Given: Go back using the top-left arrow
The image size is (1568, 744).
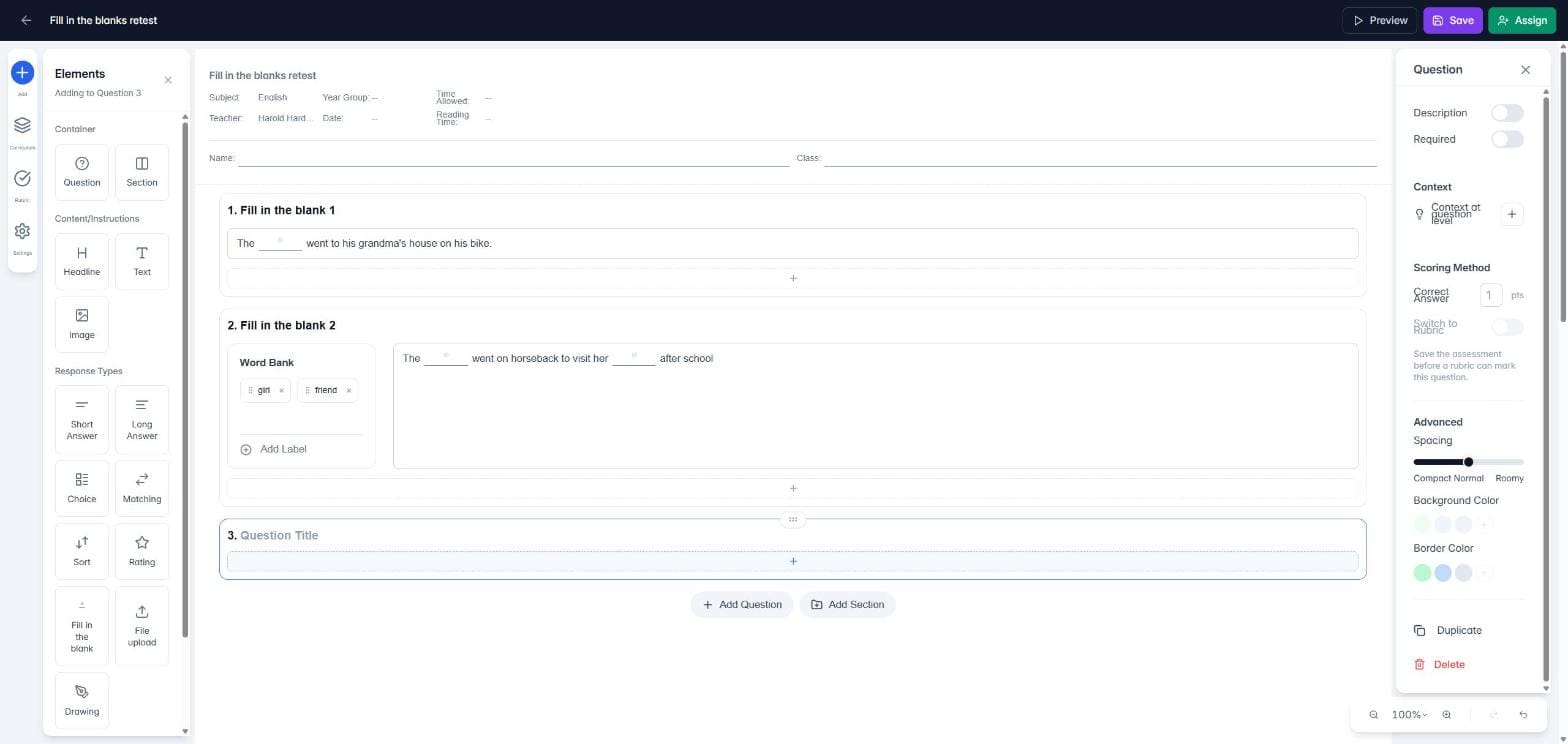Looking at the screenshot, I should click(26, 20).
